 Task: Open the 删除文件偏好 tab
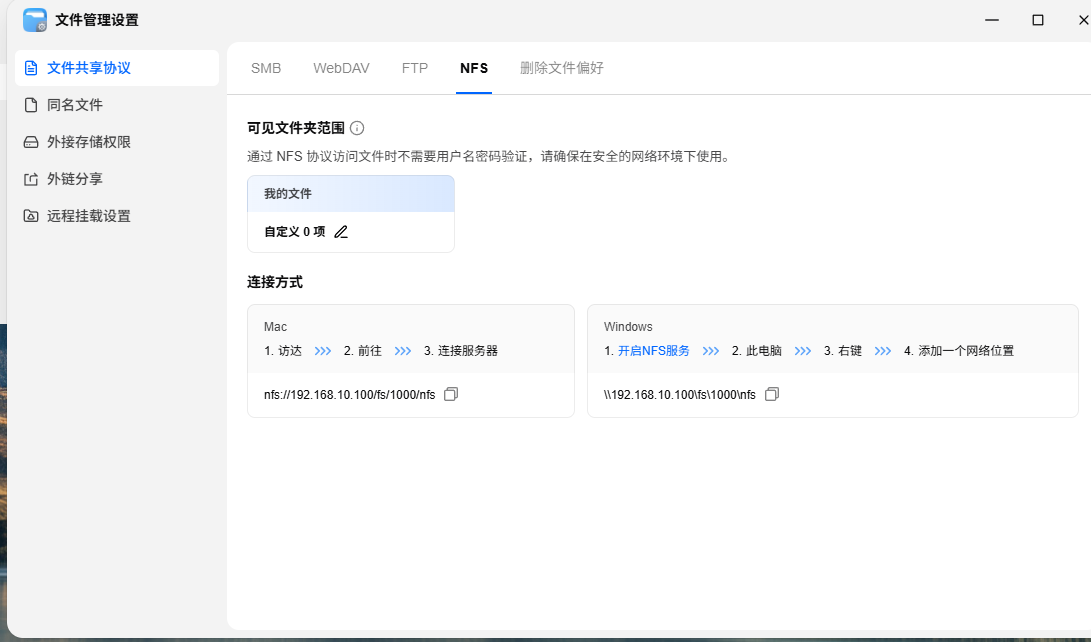[562, 68]
